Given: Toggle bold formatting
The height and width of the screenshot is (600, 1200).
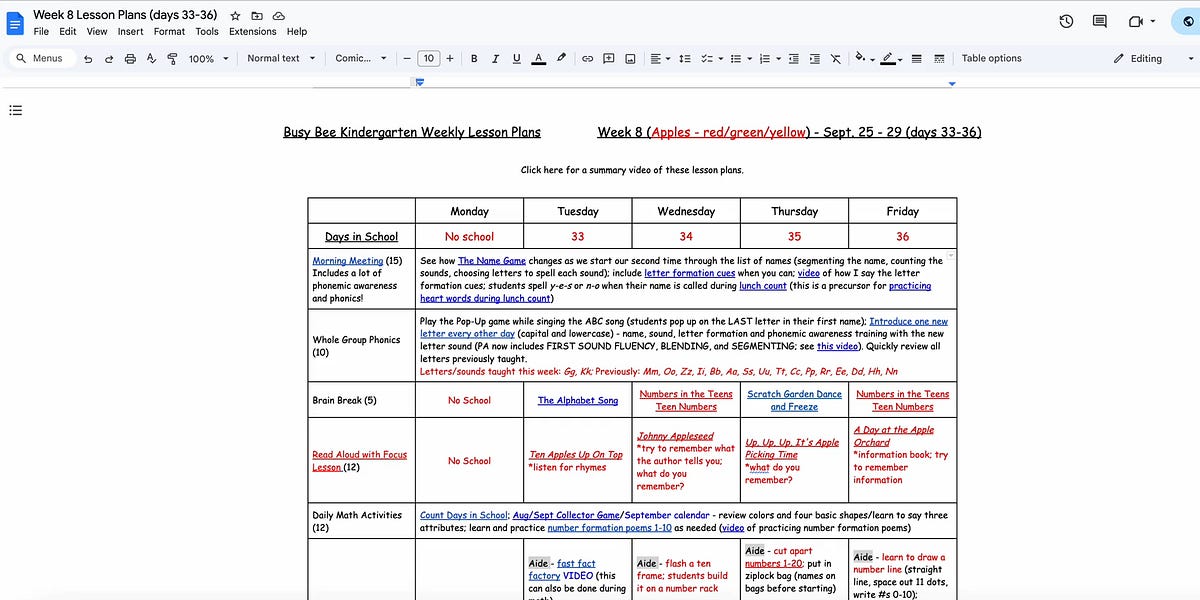Looking at the screenshot, I should (474, 58).
